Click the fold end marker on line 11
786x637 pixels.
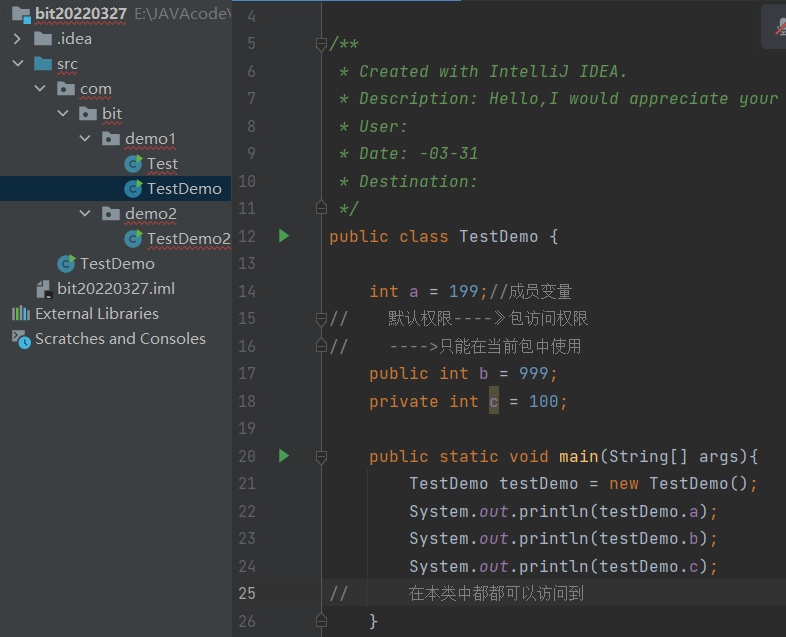coord(322,207)
